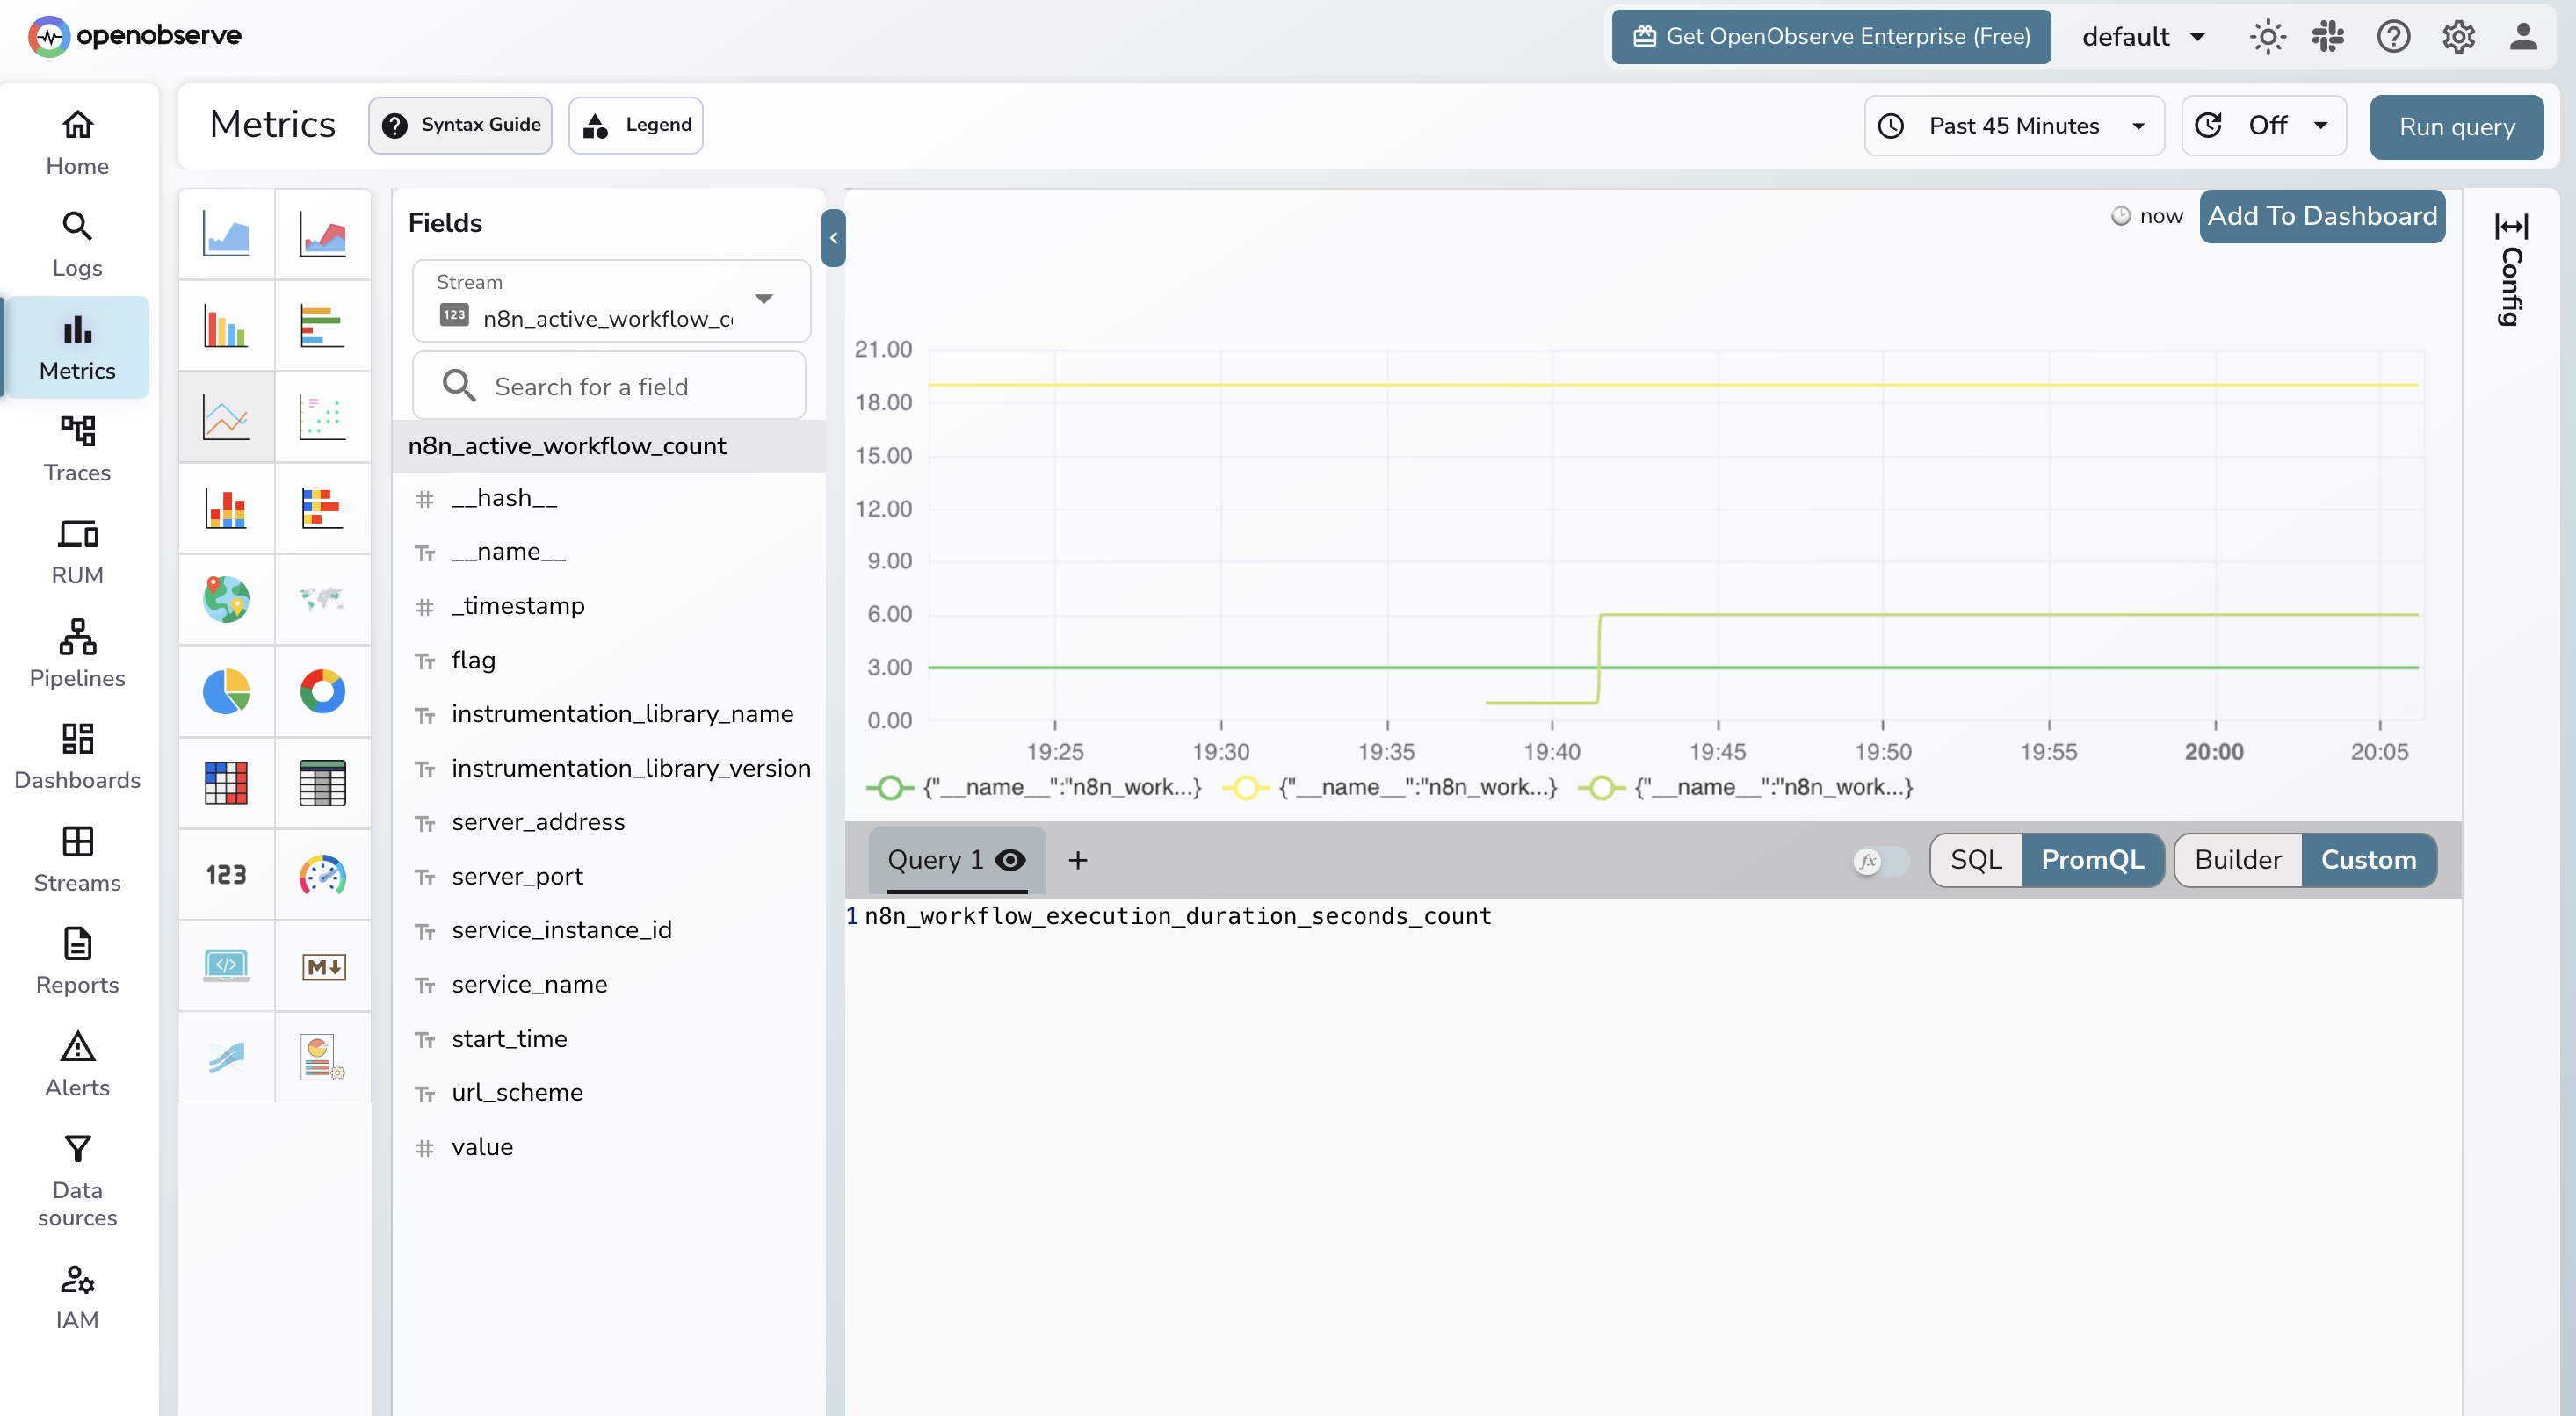The width and height of the screenshot is (2576, 1416).
Task: Choose the 123 metric text icon
Action: click(226, 875)
